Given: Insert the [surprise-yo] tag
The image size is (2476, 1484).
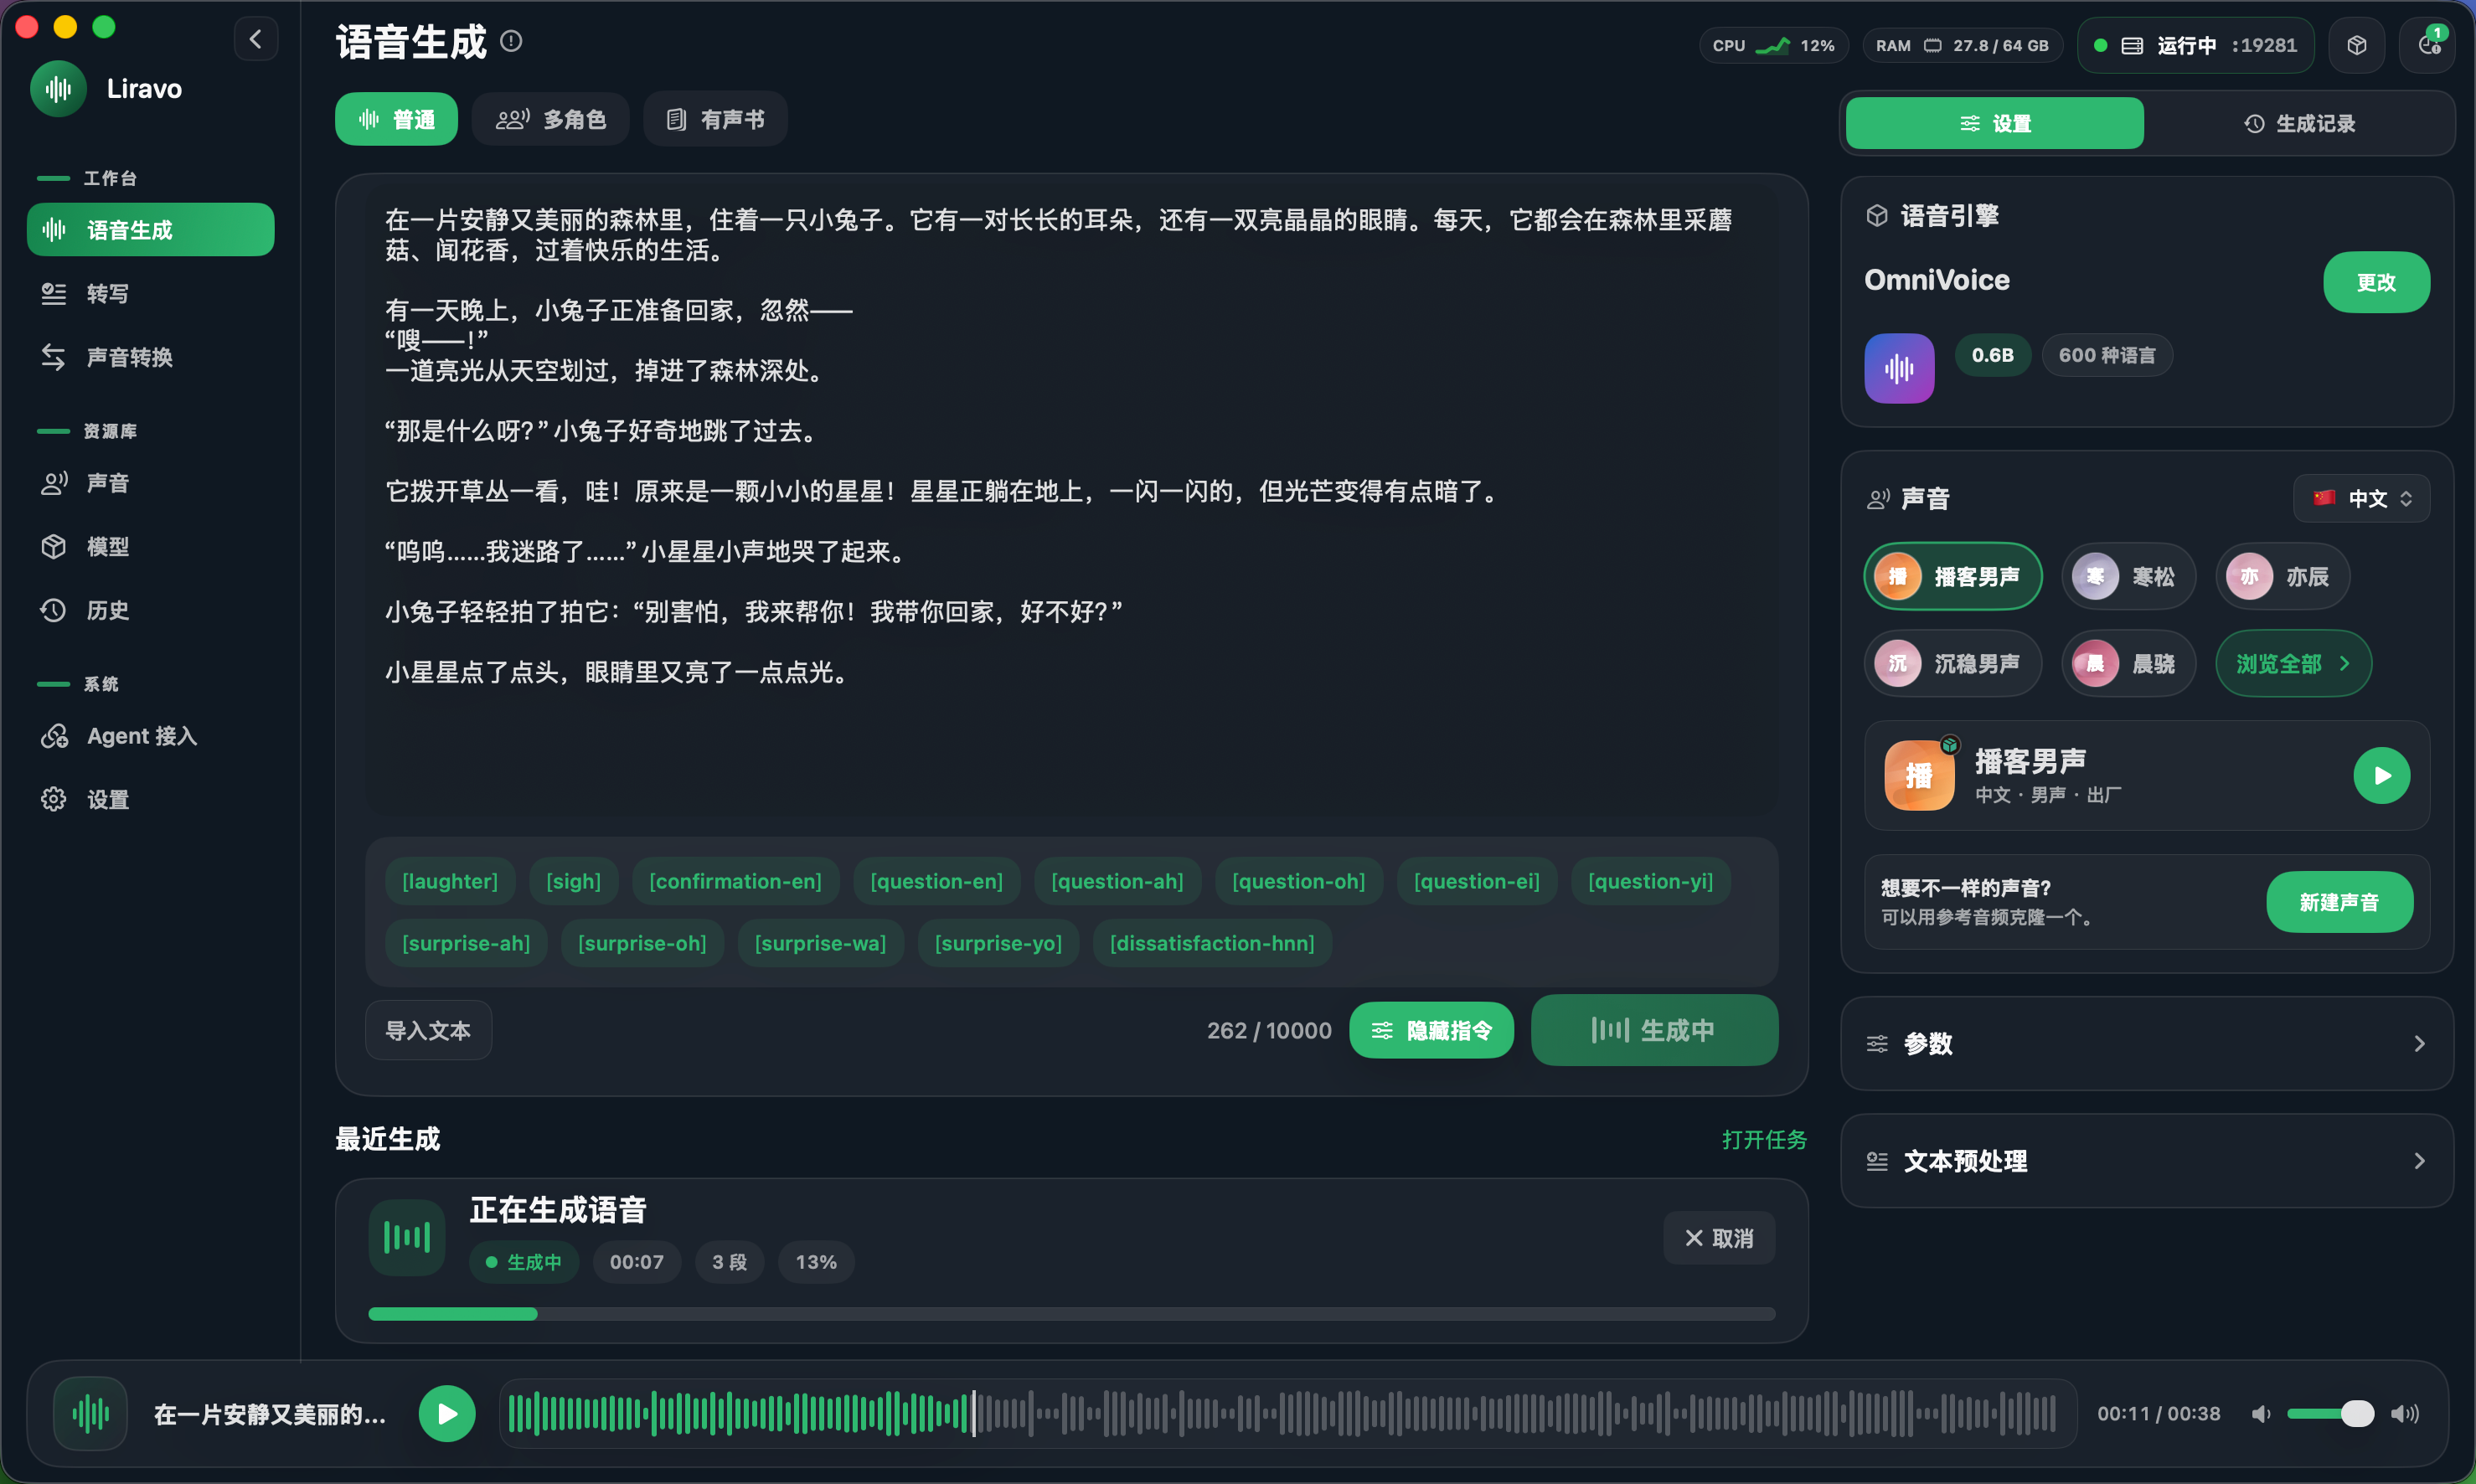Looking at the screenshot, I should point(998,943).
